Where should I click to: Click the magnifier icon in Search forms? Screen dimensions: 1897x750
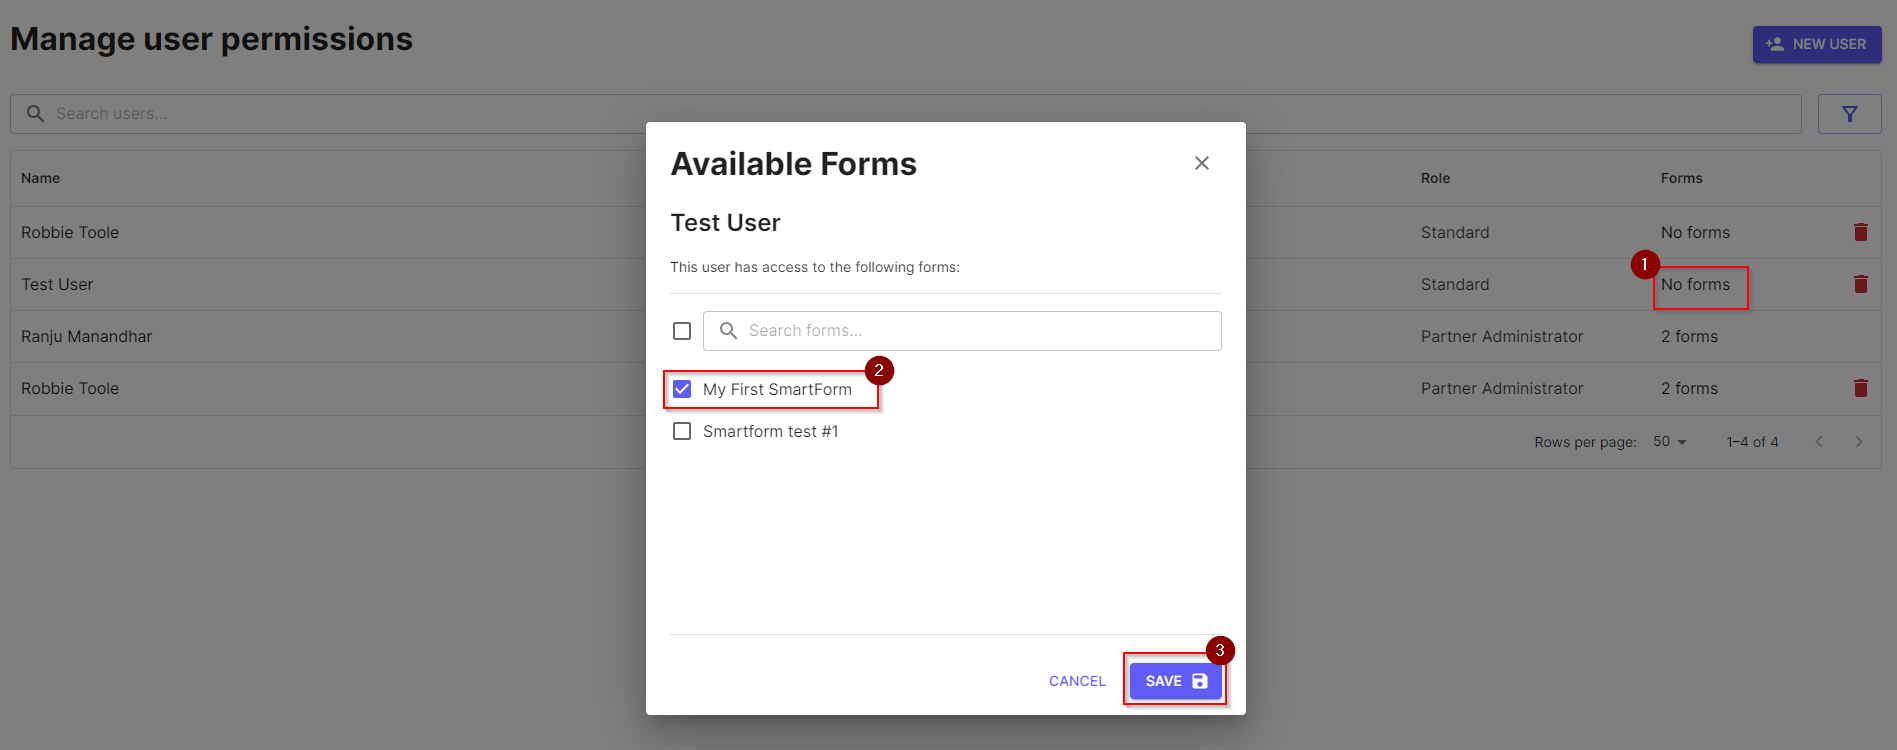728,331
